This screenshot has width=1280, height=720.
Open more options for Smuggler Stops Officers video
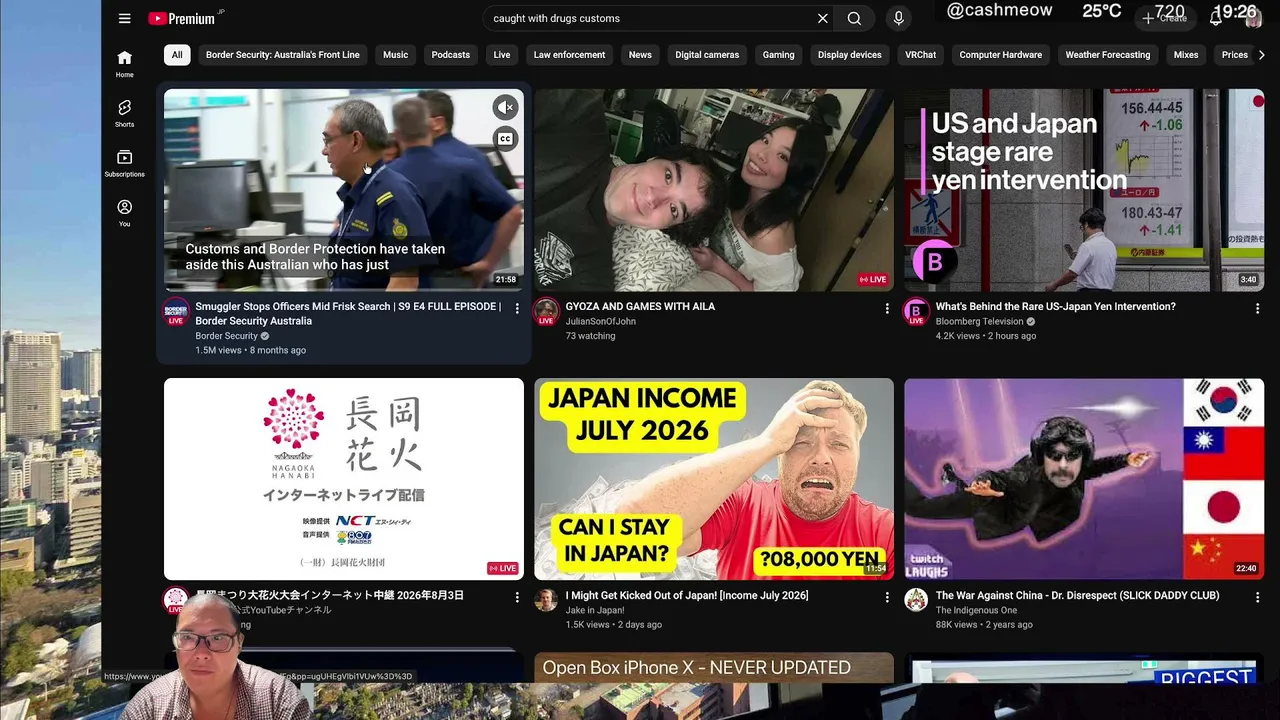point(517,309)
